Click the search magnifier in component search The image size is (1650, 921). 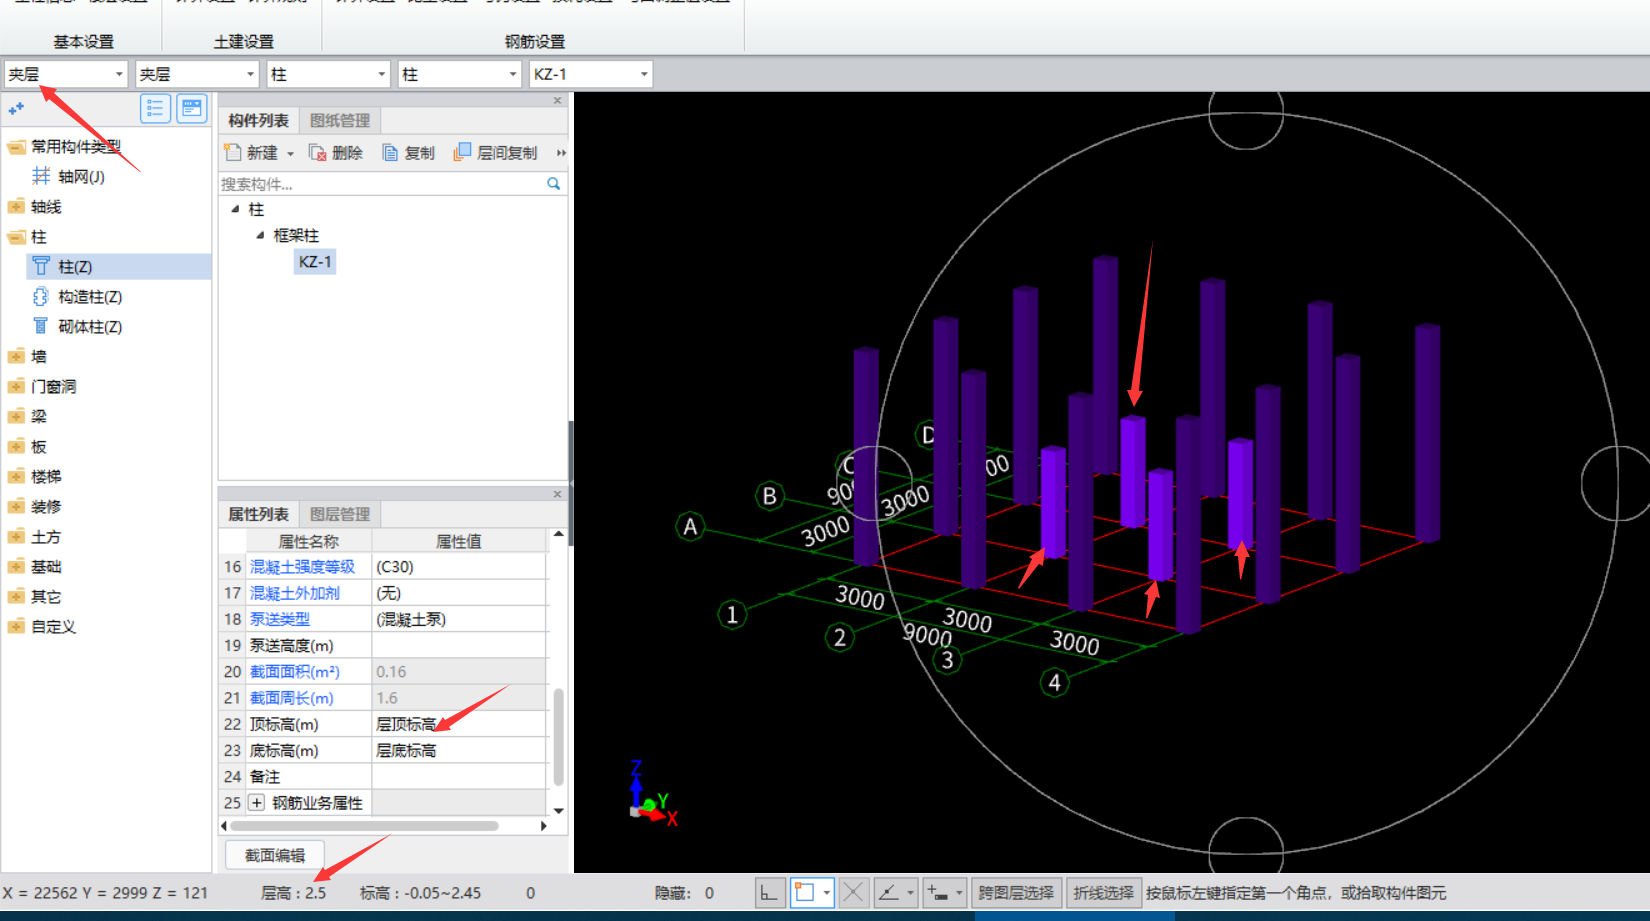click(553, 183)
